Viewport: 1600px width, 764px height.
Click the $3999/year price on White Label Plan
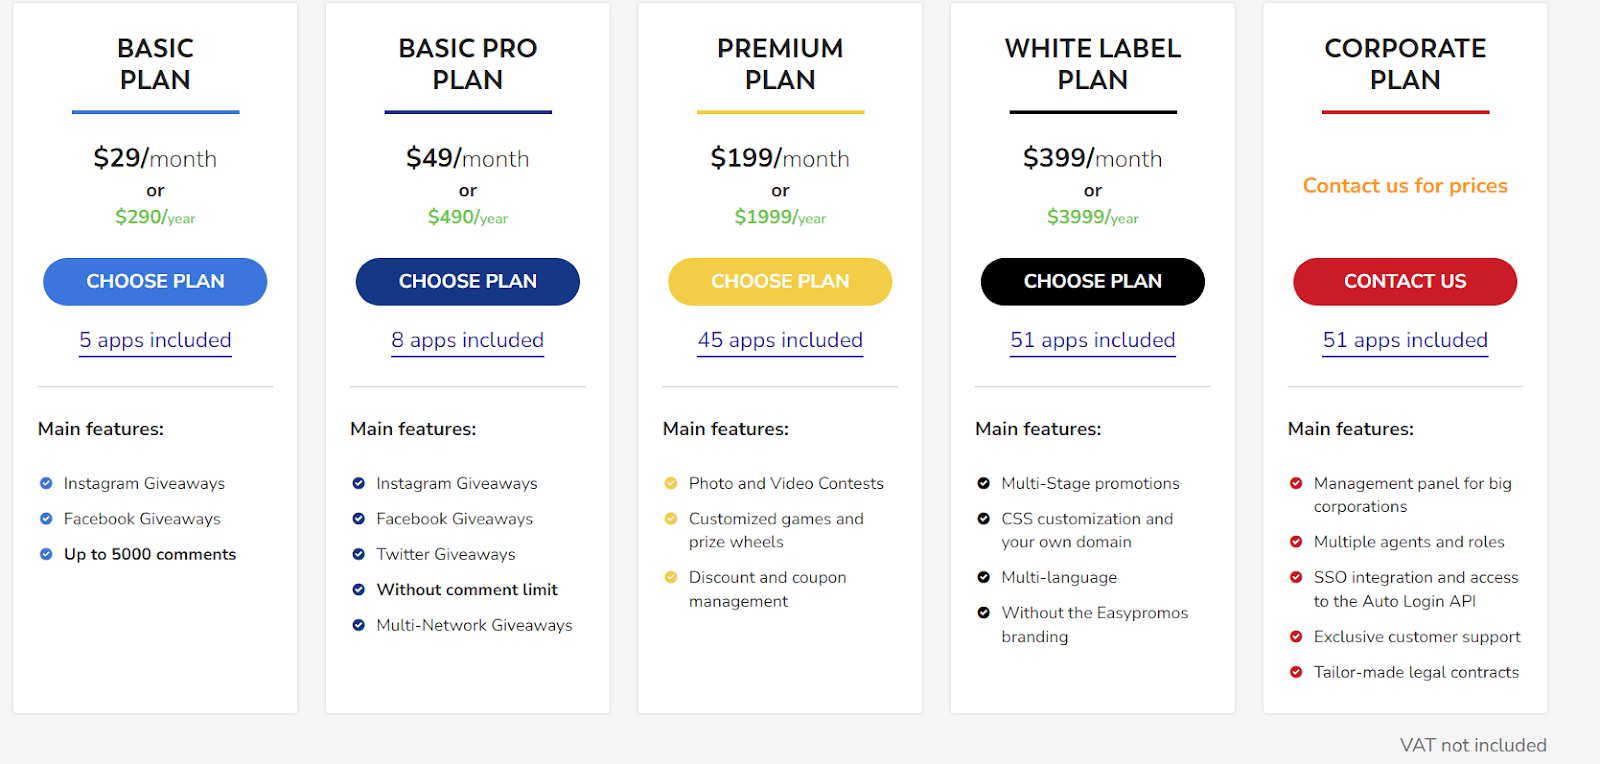coord(1092,217)
